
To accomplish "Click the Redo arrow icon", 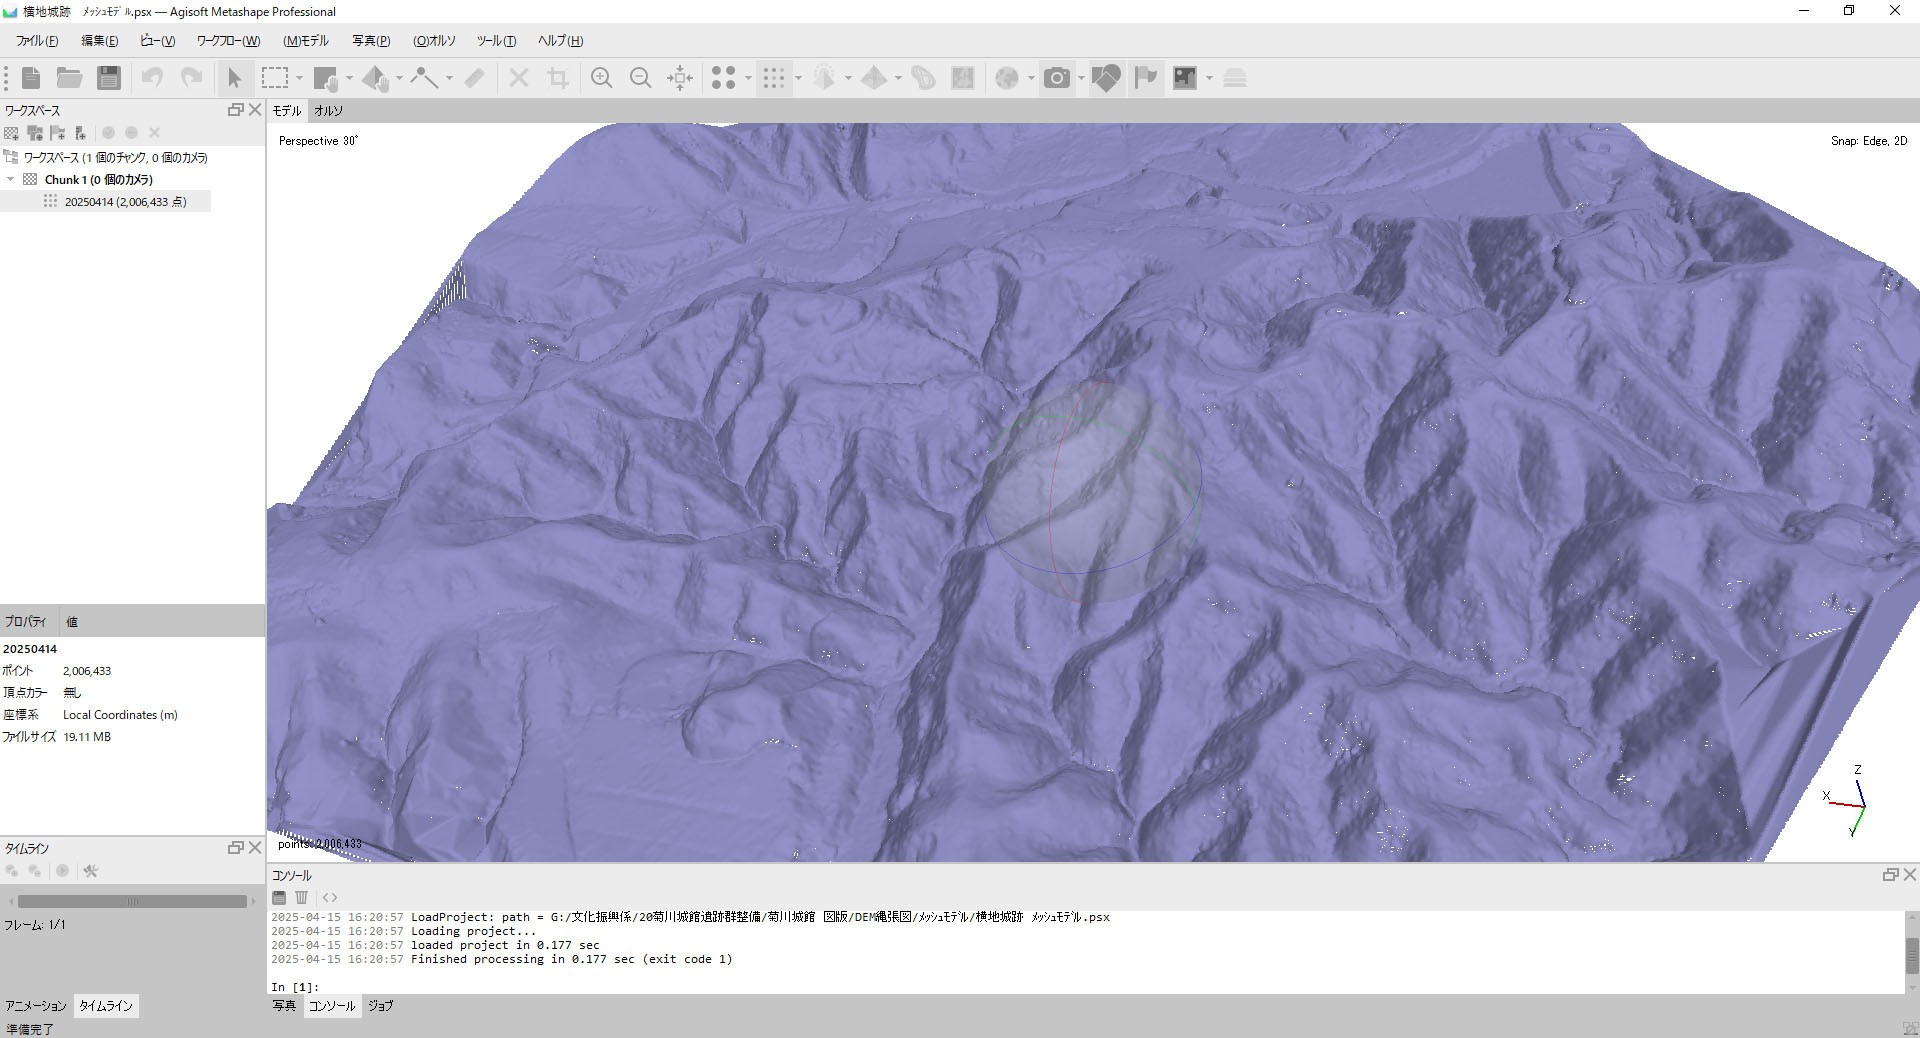I will pyautogui.click(x=191, y=78).
